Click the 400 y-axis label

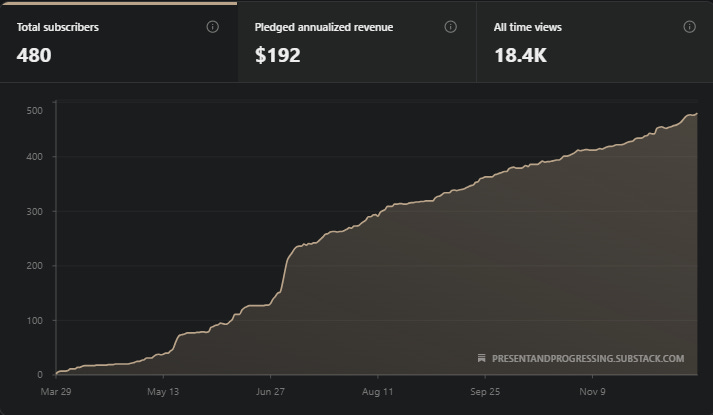(x=35, y=157)
